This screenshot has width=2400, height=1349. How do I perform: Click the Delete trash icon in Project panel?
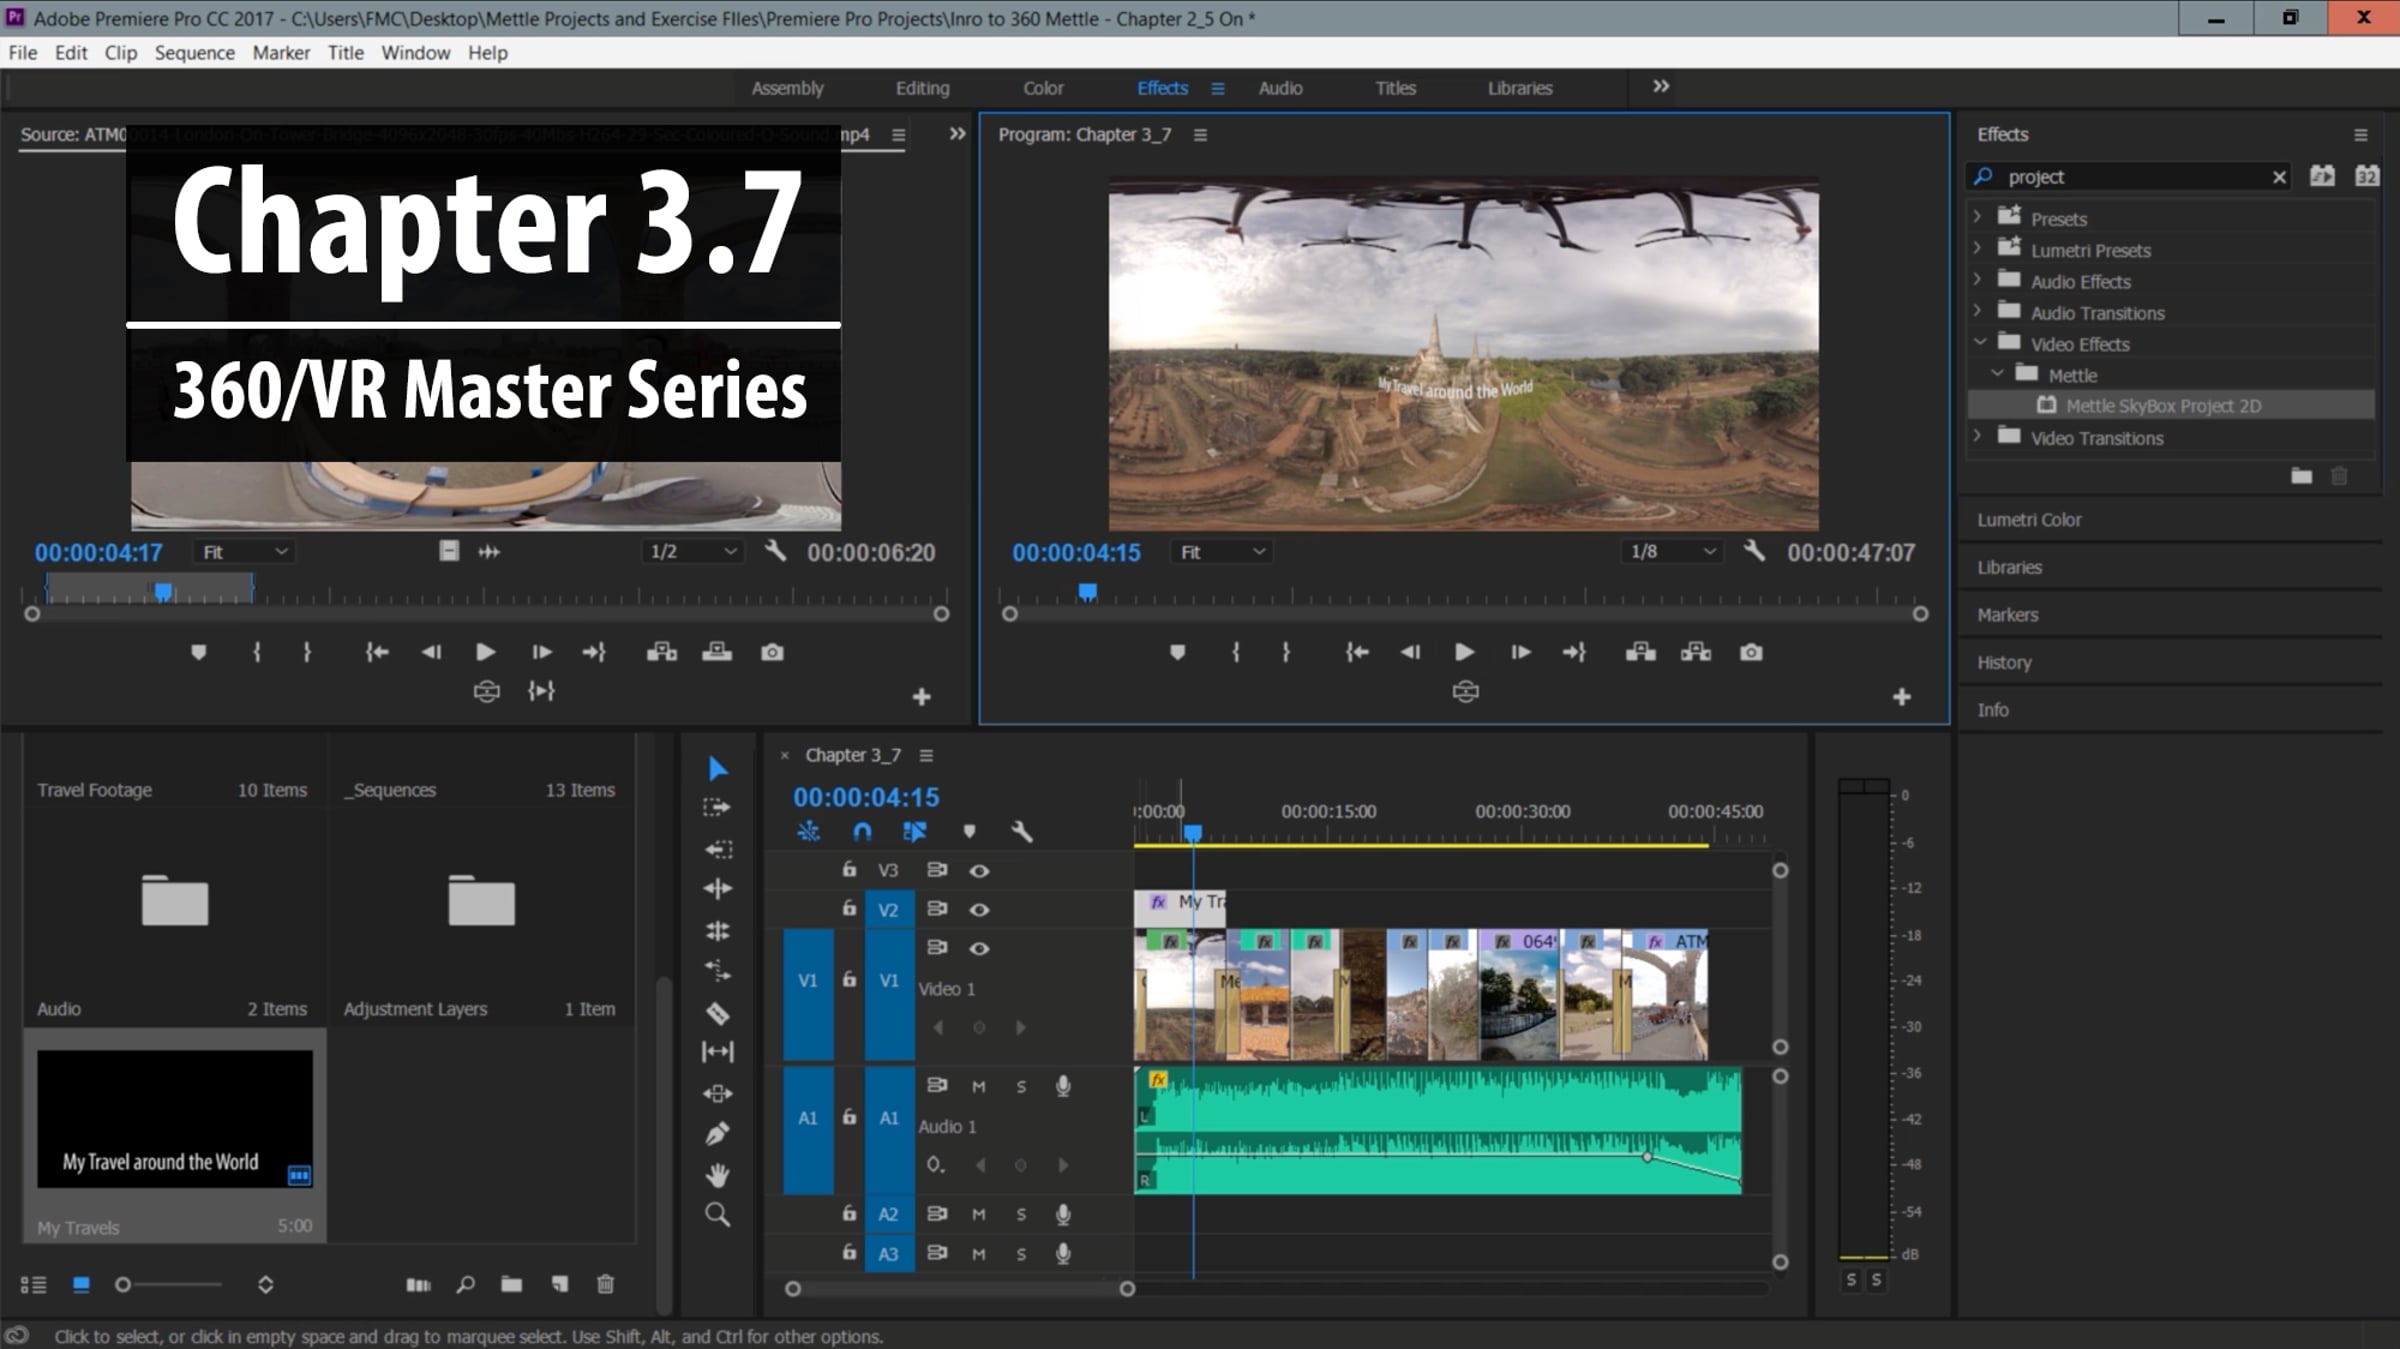[x=606, y=1284]
